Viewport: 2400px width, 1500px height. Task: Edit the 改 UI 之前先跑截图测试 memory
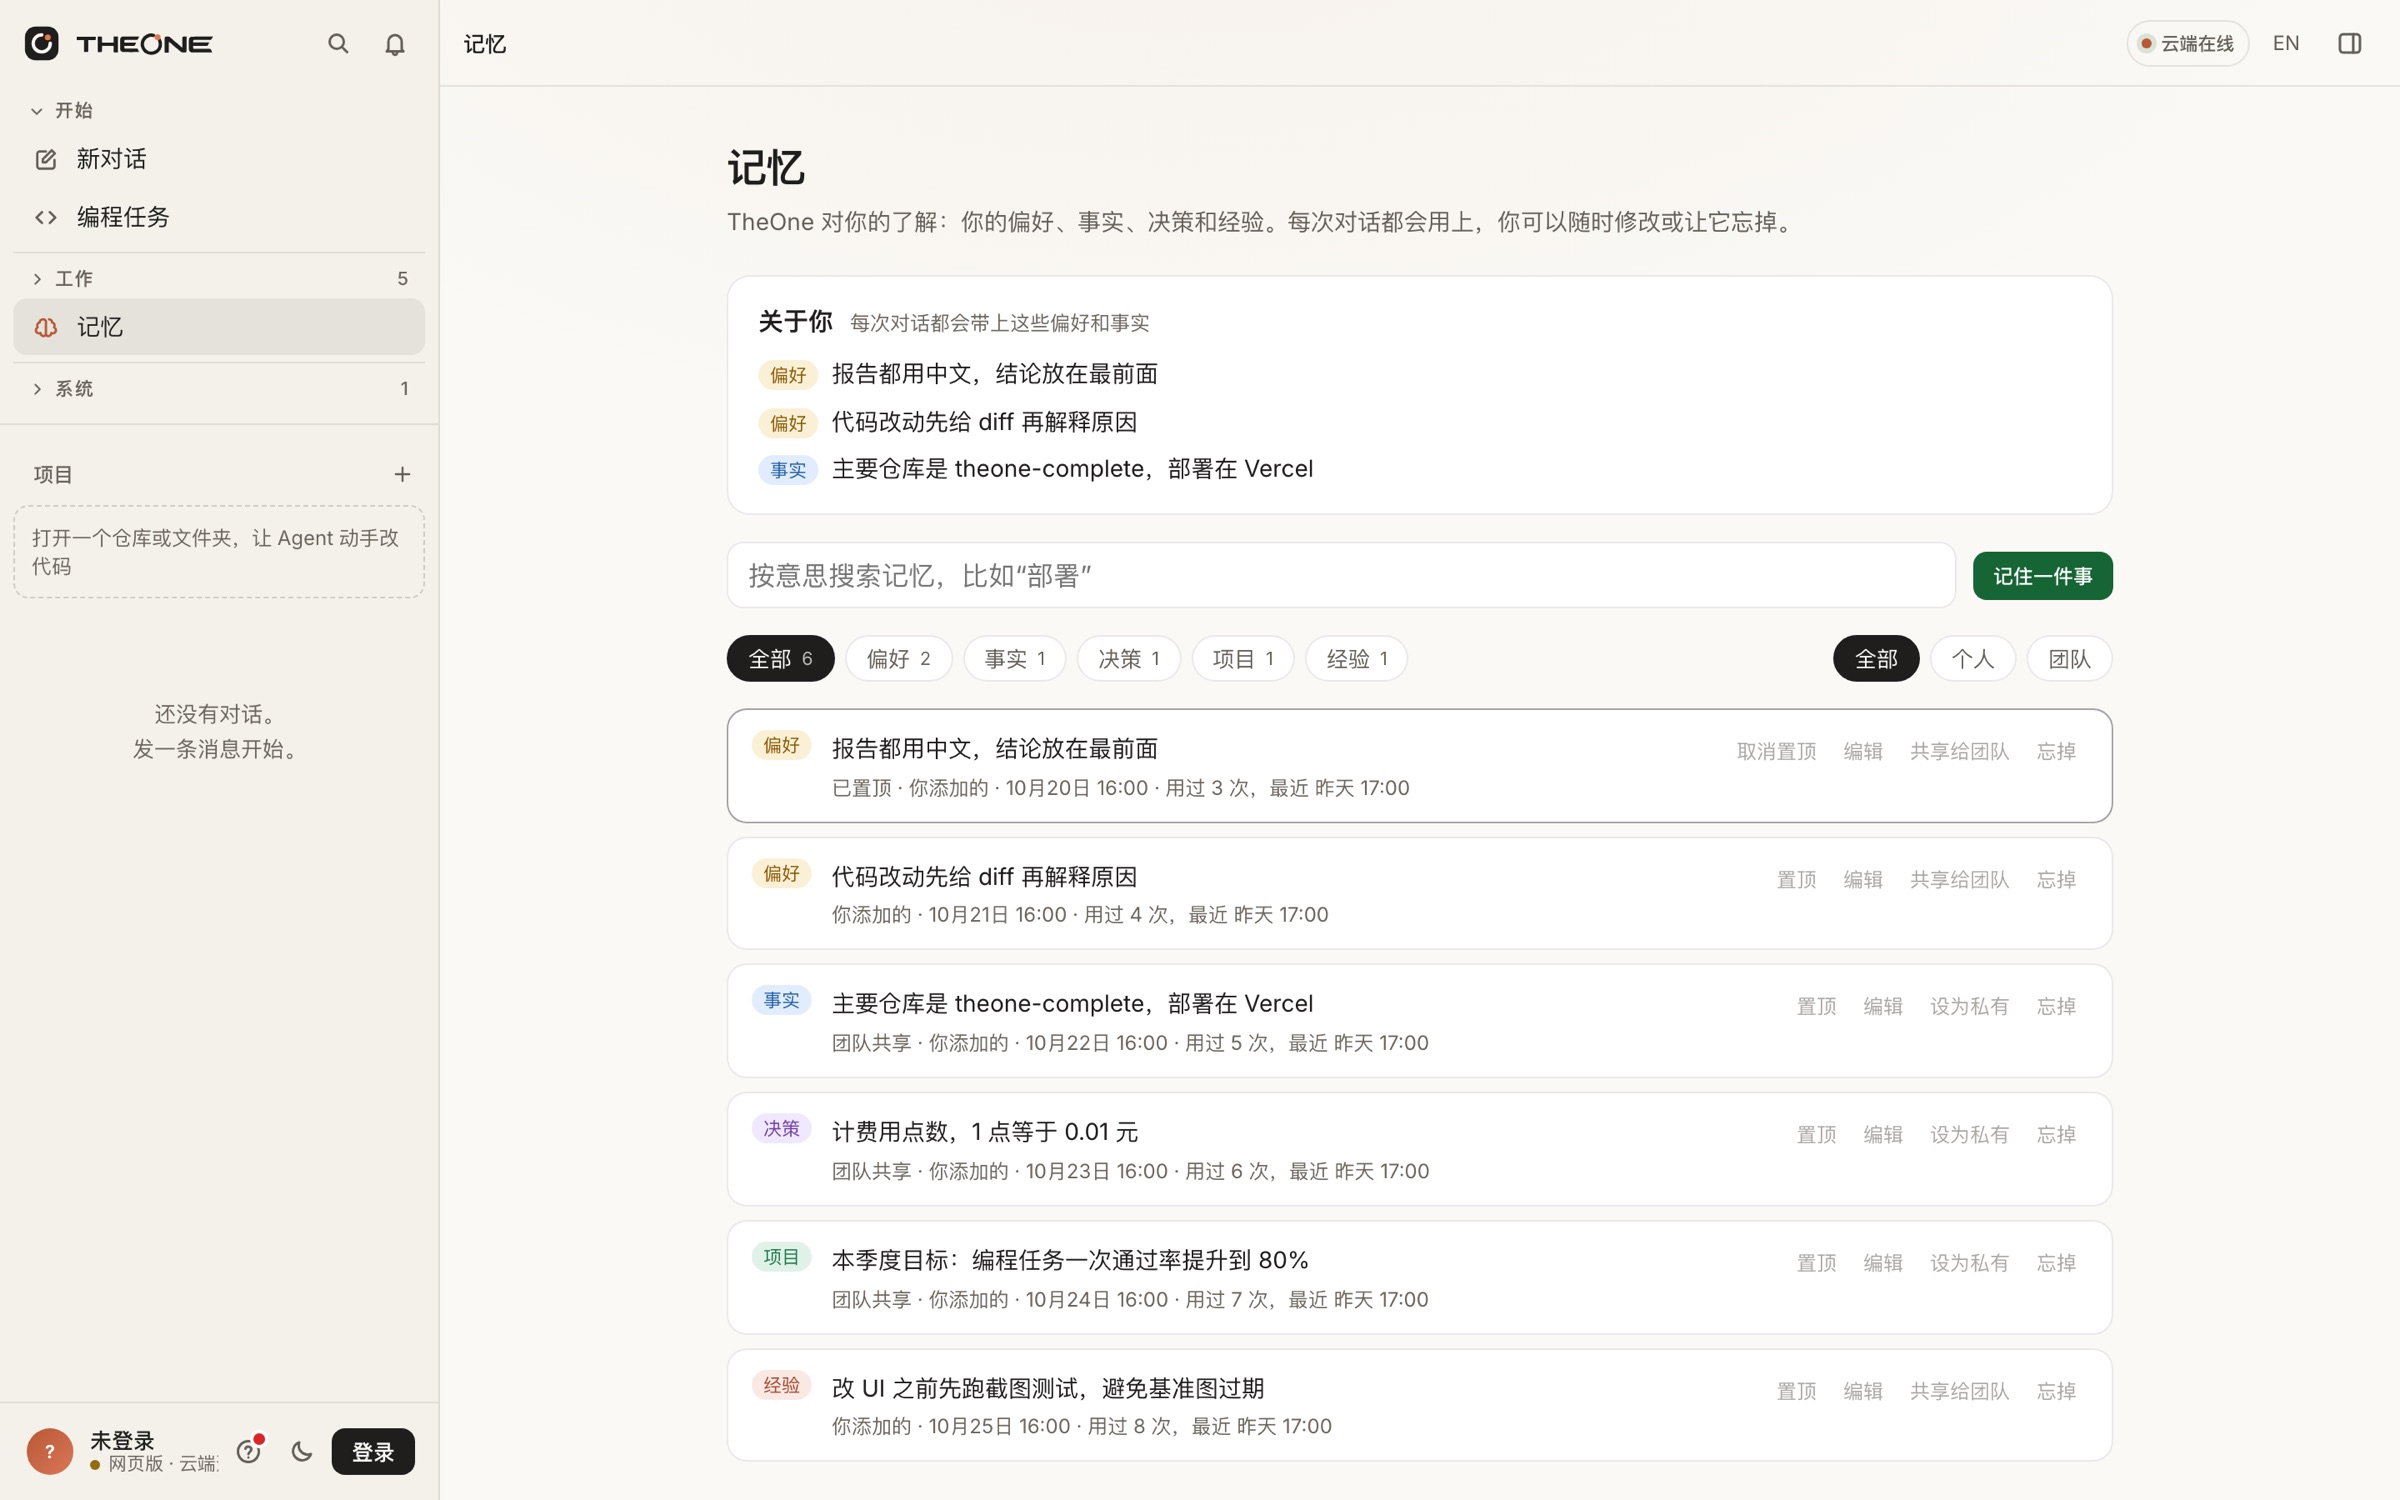coord(1863,1391)
